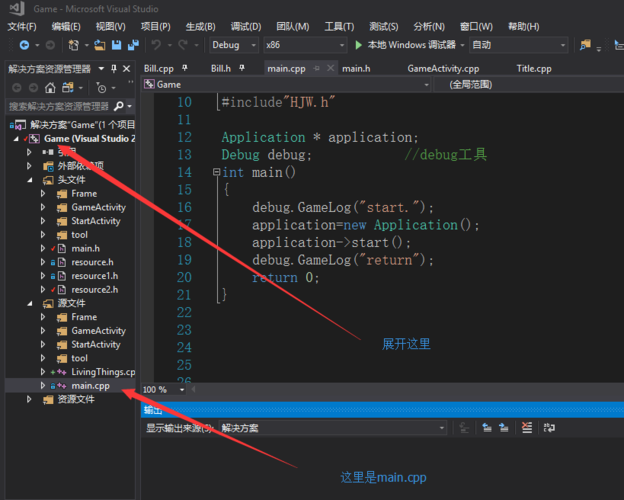The height and width of the screenshot is (500, 624).
Task: Click the new project toolbar icon
Action: (x=73, y=45)
